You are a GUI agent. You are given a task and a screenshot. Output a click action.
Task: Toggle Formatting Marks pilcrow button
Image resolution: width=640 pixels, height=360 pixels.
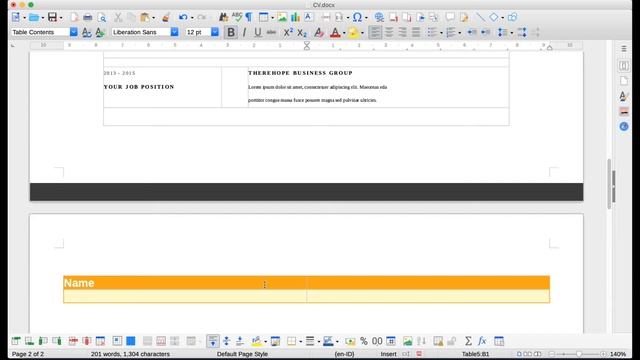coord(249,17)
